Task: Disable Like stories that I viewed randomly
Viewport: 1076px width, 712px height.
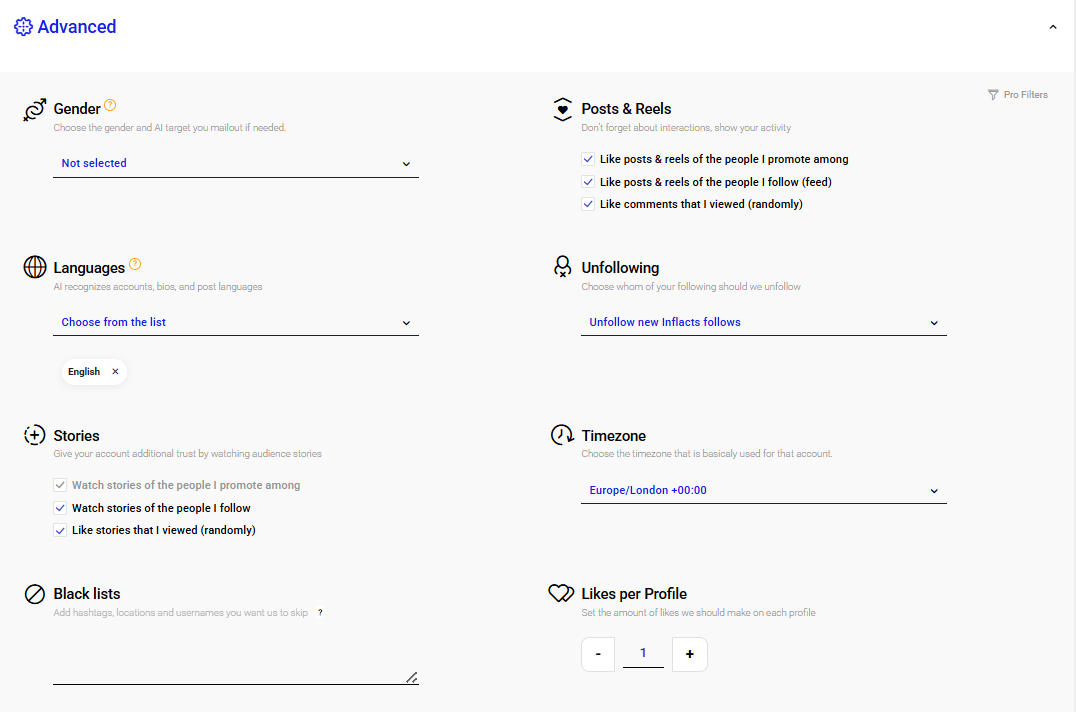Action: 60,530
